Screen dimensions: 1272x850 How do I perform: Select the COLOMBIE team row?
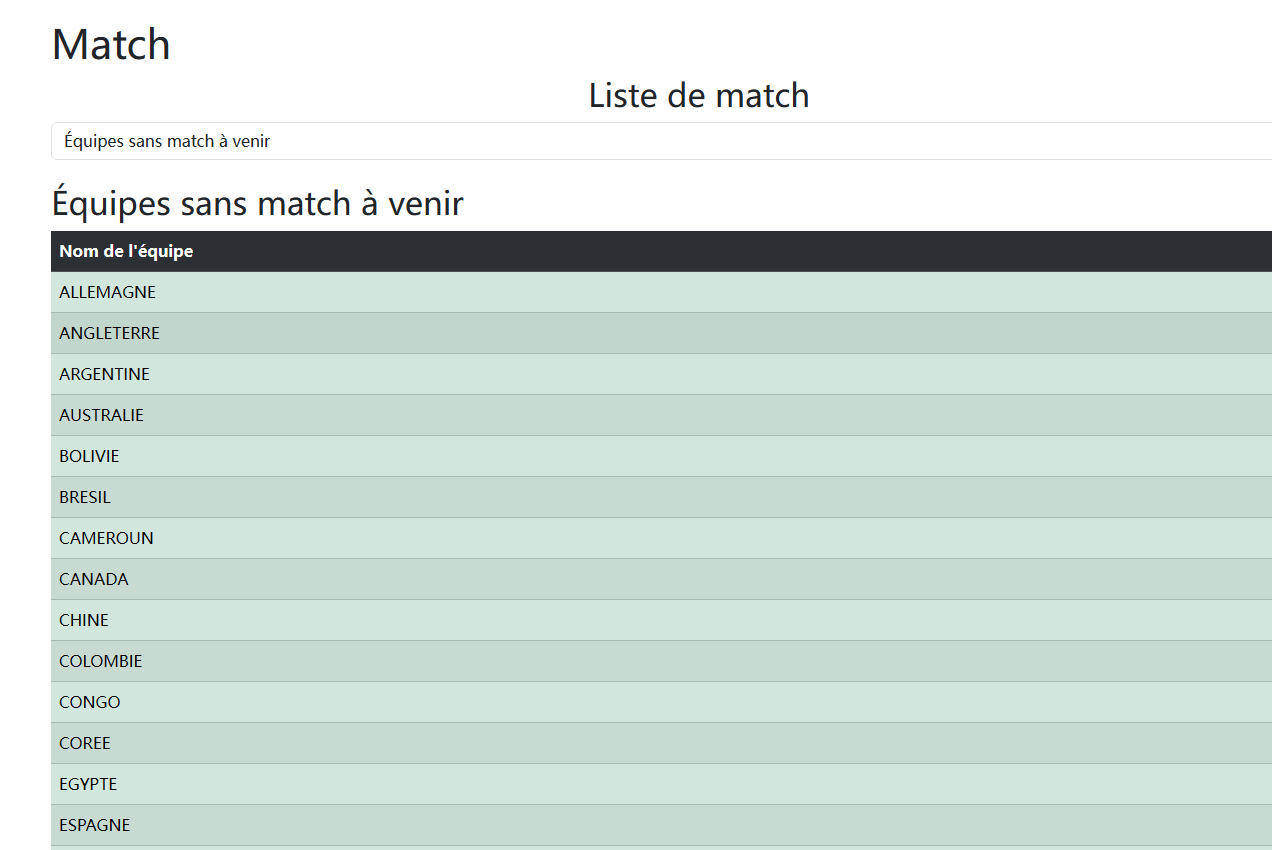[101, 661]
